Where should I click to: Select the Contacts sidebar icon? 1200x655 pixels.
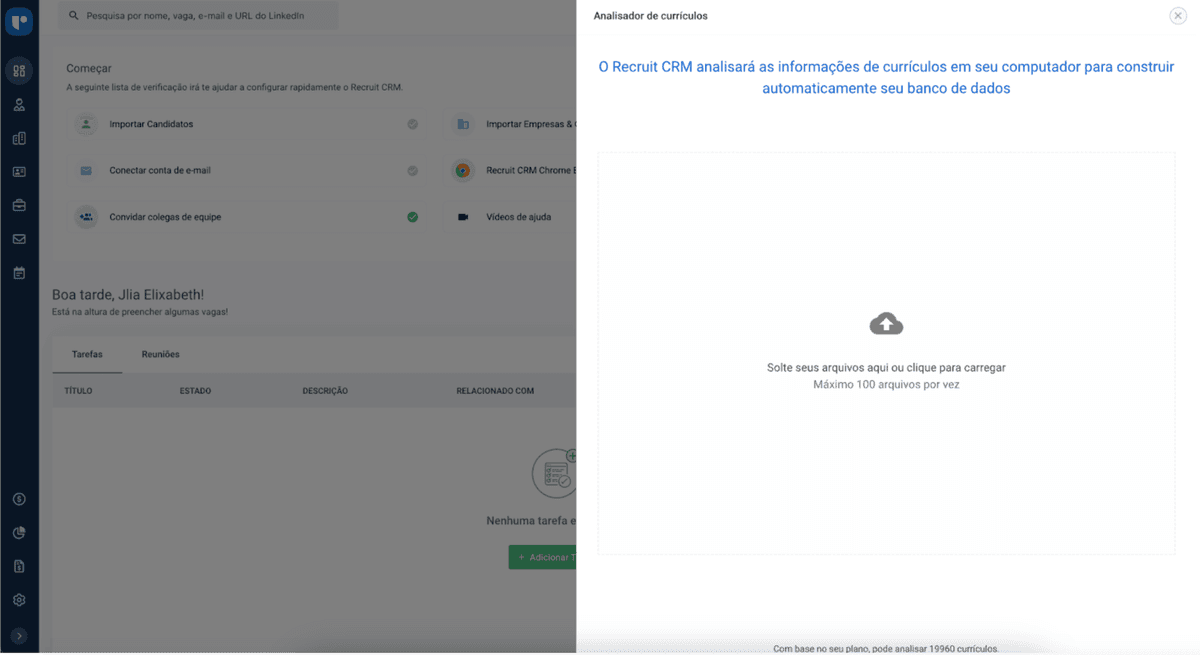tap(19, 171)
